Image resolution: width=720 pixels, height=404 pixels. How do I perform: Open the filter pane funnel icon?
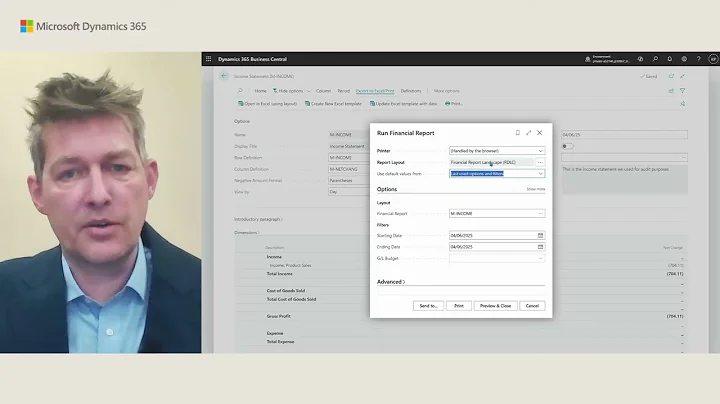point(683,91)
